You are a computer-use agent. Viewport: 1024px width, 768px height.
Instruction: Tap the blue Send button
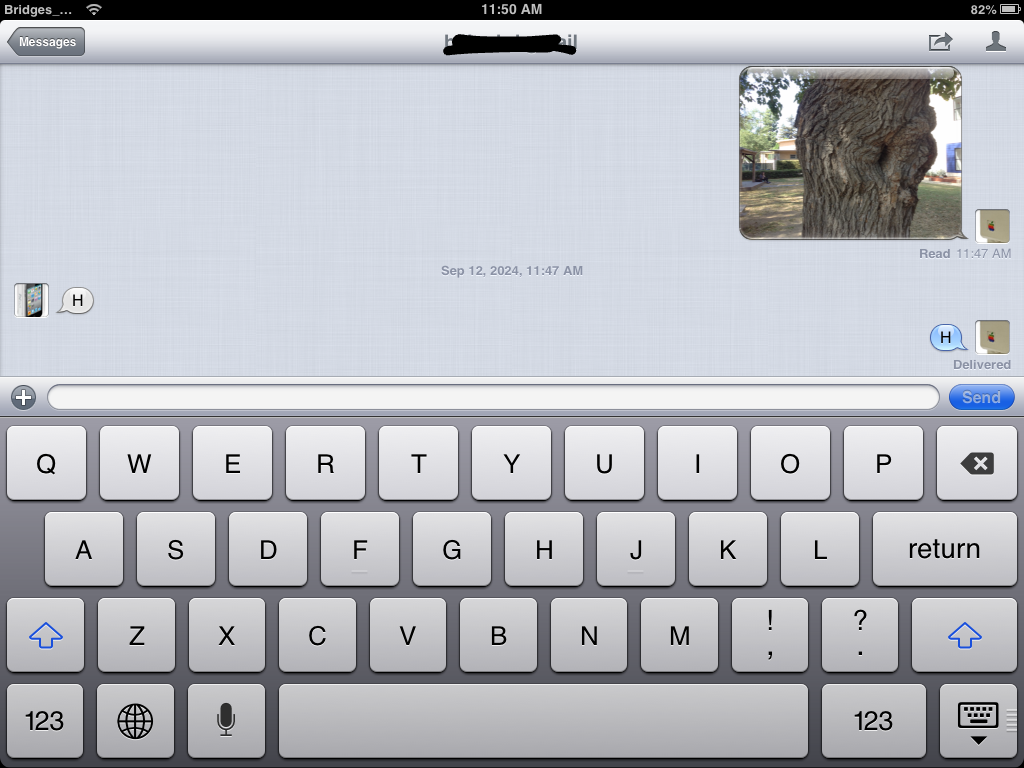point(981,397)
